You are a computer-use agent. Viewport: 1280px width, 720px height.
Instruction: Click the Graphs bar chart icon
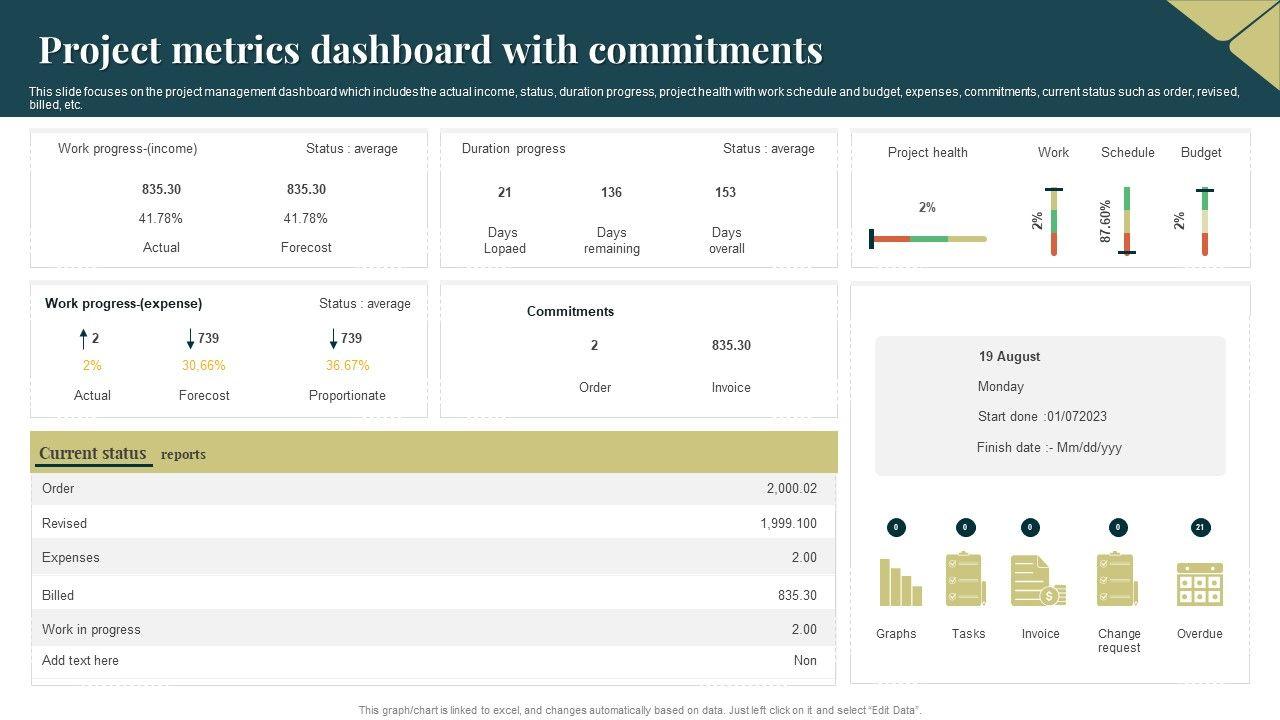tap(900, 582)
